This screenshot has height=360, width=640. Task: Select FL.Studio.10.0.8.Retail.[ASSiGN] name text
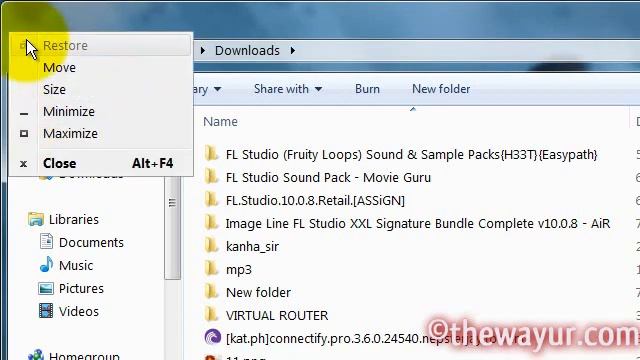coord(315,200)
